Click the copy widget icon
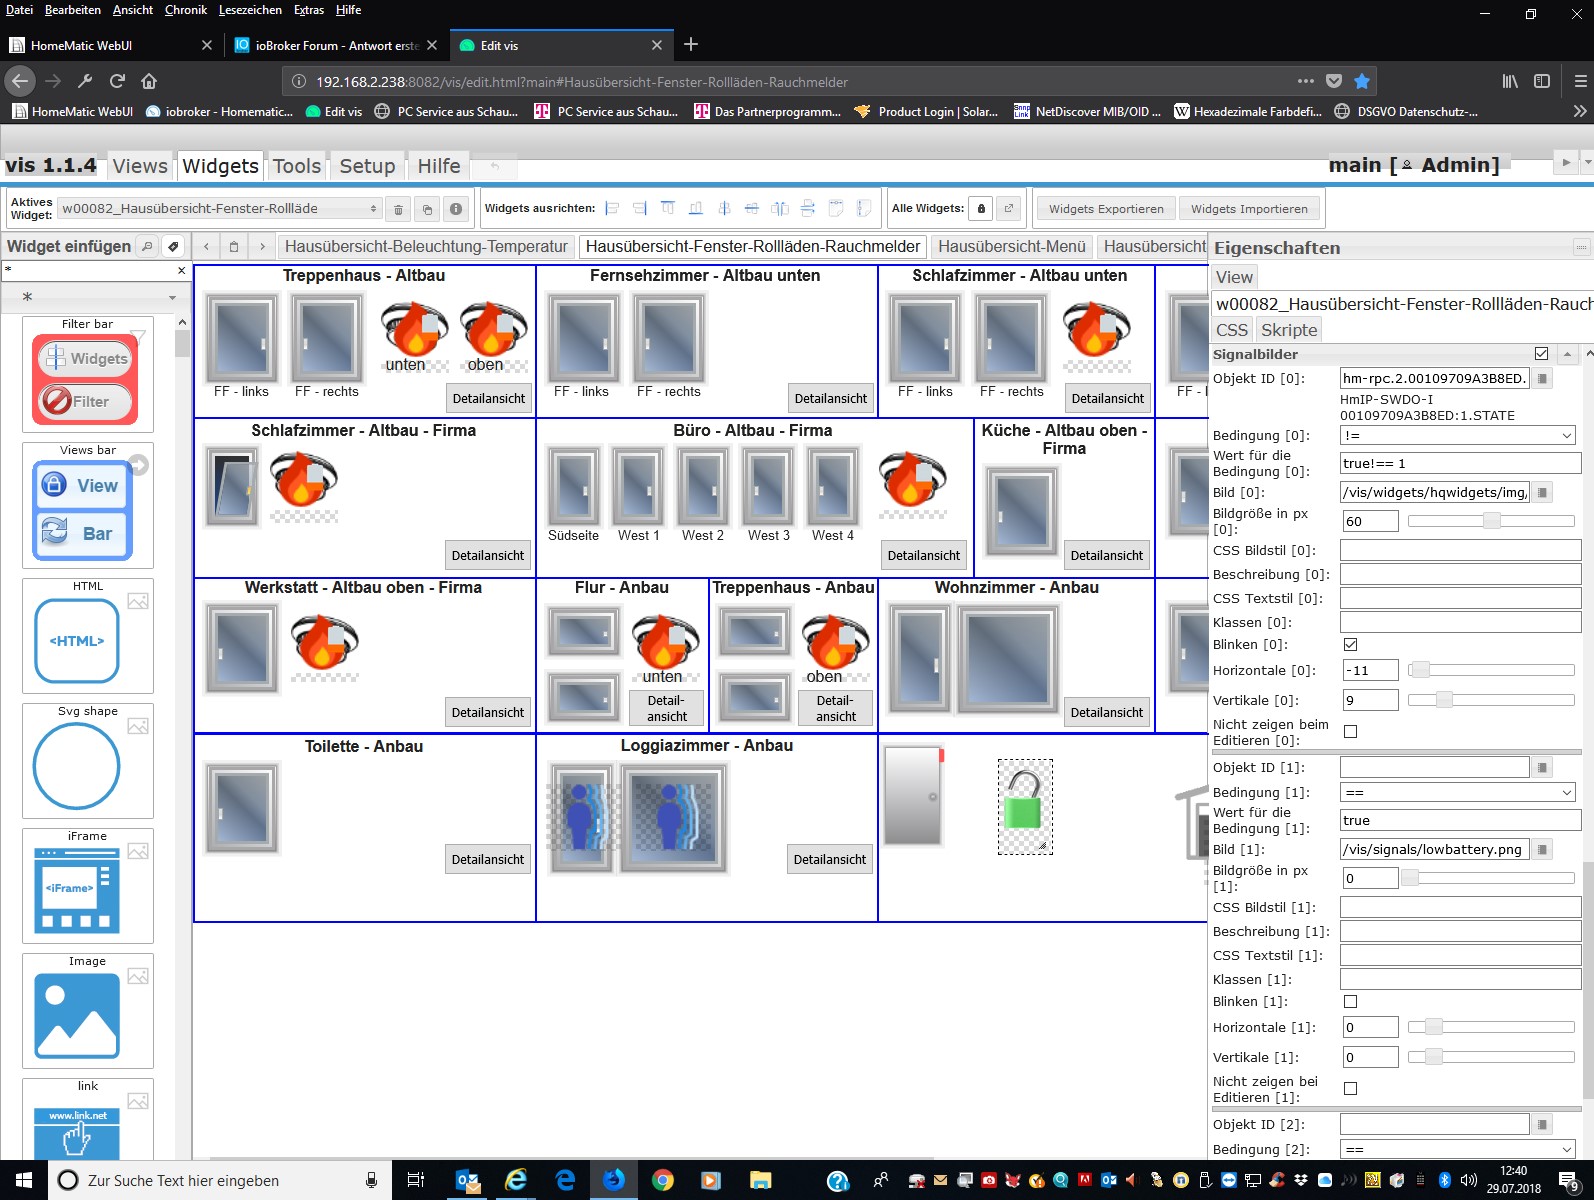1594x1200 pixels. pyautogui.click(x=427, y=209)
